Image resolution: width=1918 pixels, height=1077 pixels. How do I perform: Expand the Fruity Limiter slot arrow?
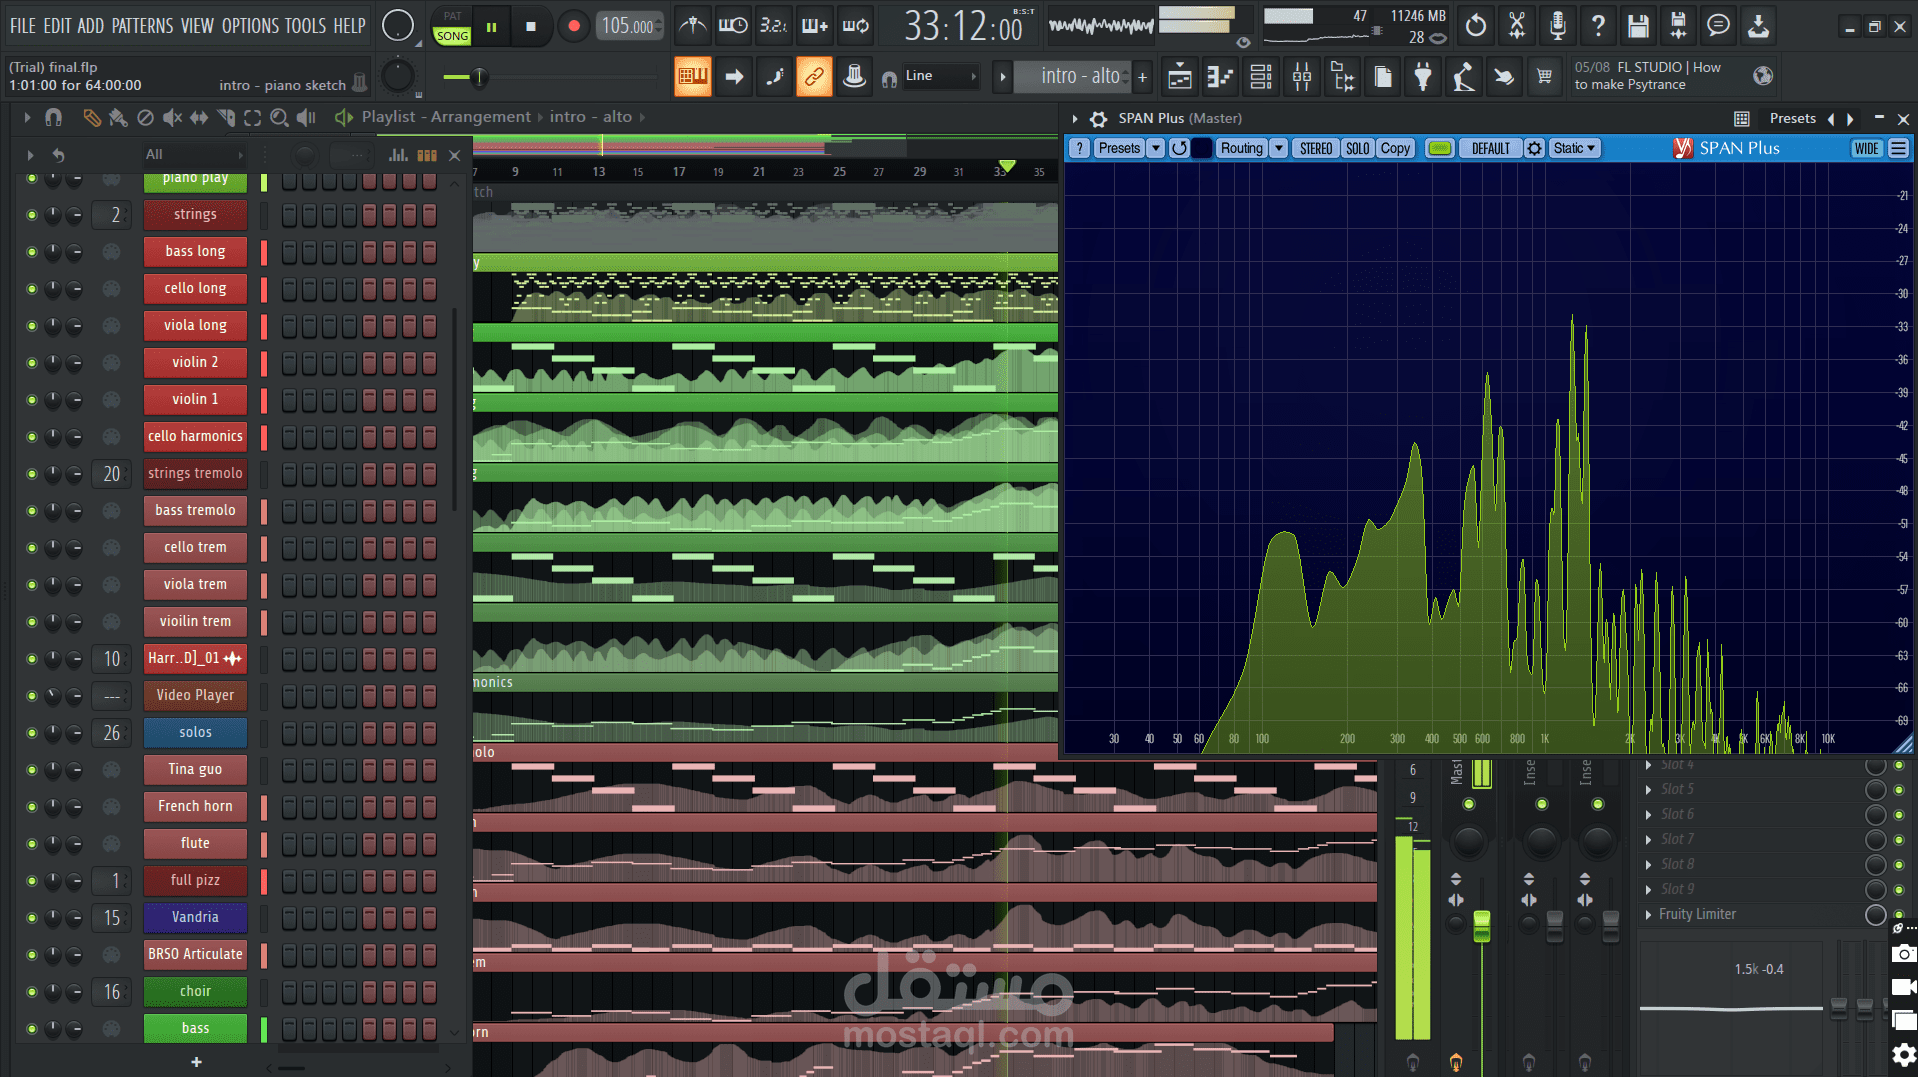(x=1649, y=915)
